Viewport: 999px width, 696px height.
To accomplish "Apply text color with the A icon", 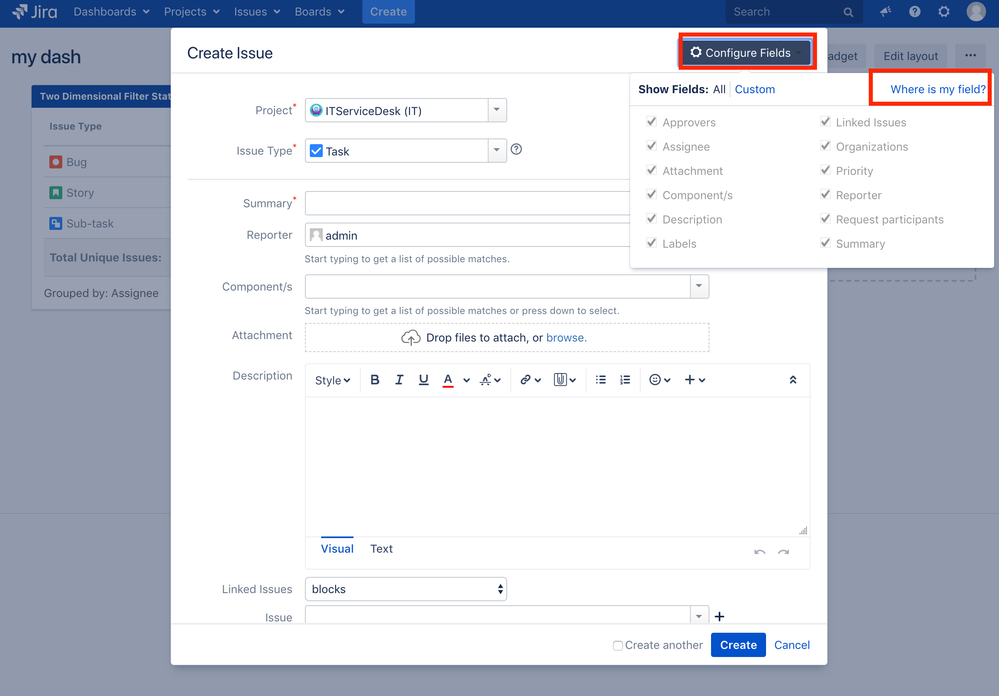I will [448, 380].
